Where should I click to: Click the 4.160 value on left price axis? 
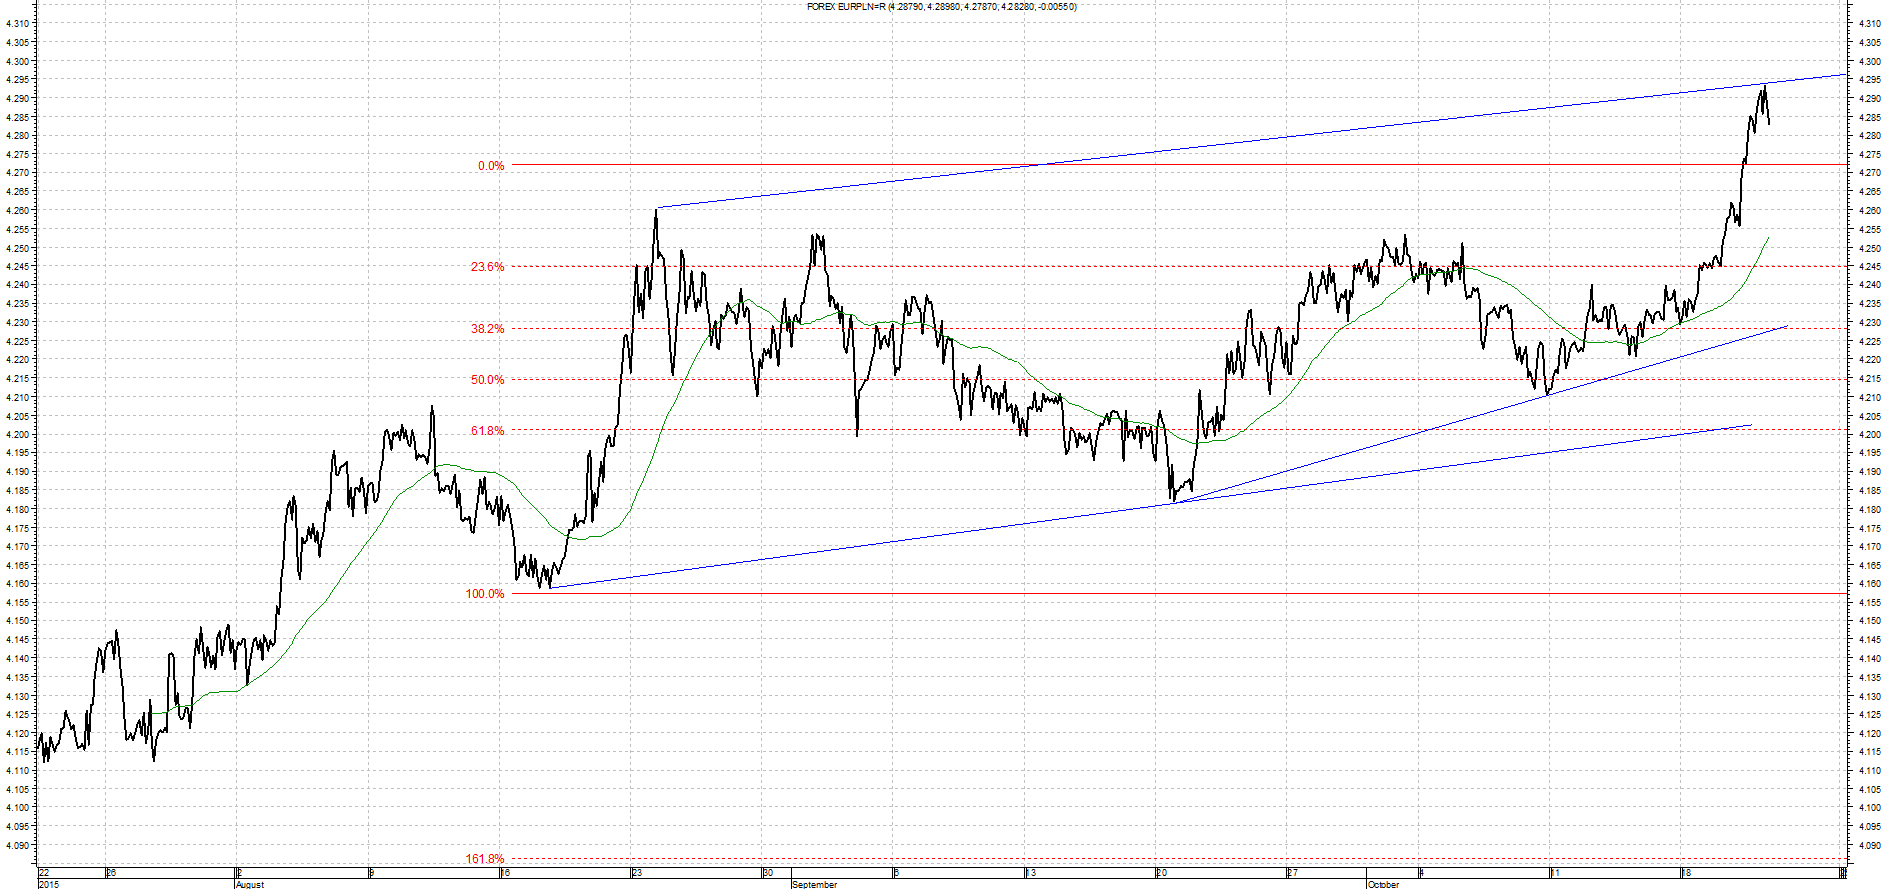tap(18, 584)
